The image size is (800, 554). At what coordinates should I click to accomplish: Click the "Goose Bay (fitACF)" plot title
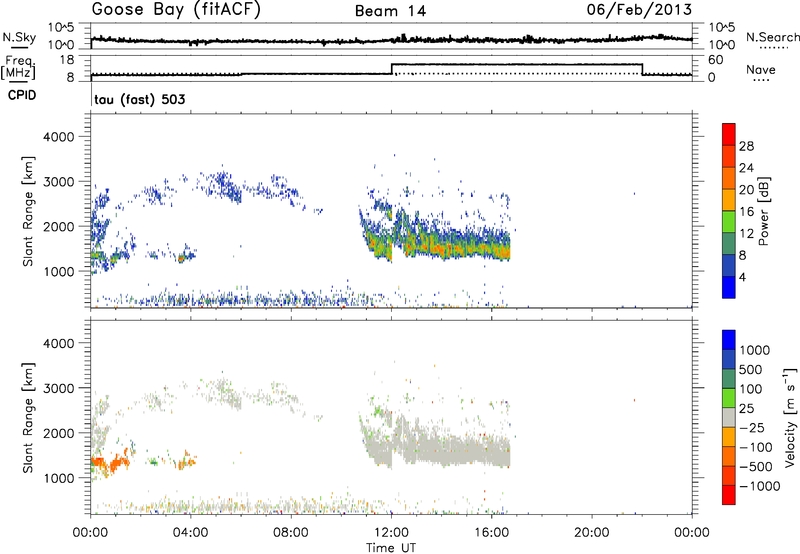pyautogui.click(x=176, y=10)
